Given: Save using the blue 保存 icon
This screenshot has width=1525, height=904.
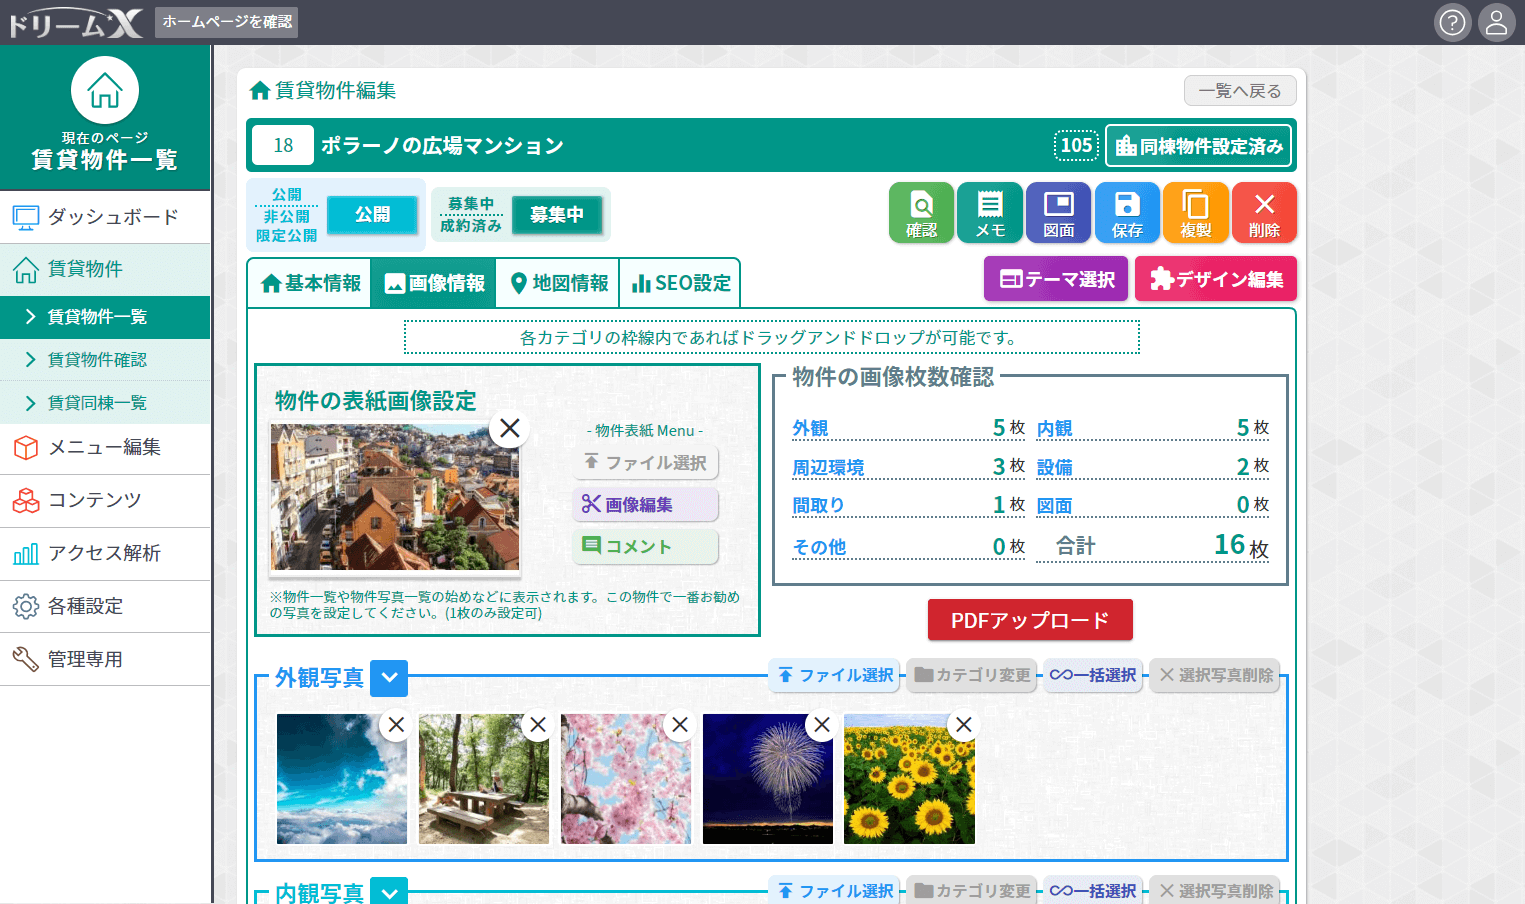Looking at the screenshot, I should [1127, 212].
